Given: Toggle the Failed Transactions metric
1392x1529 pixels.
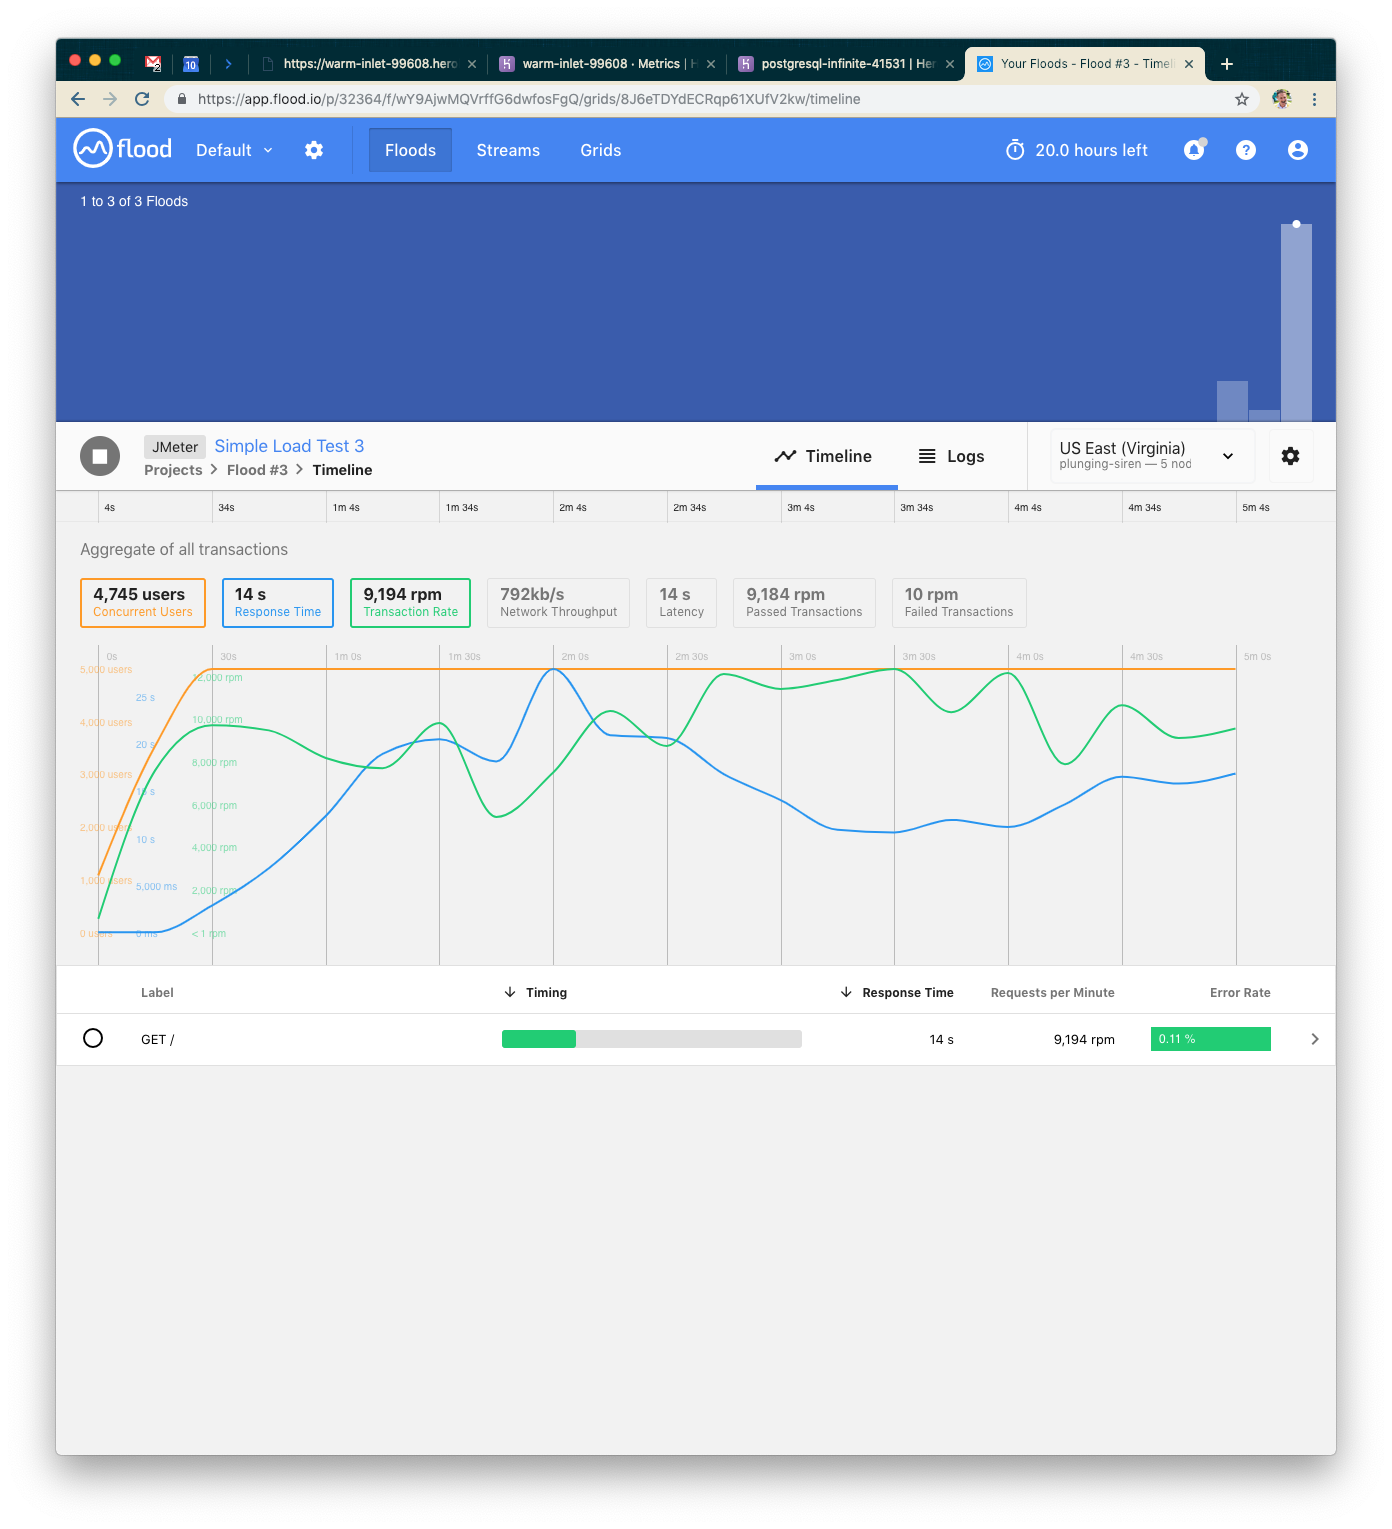Looking at the screenshot, I should tap(958, 603).
